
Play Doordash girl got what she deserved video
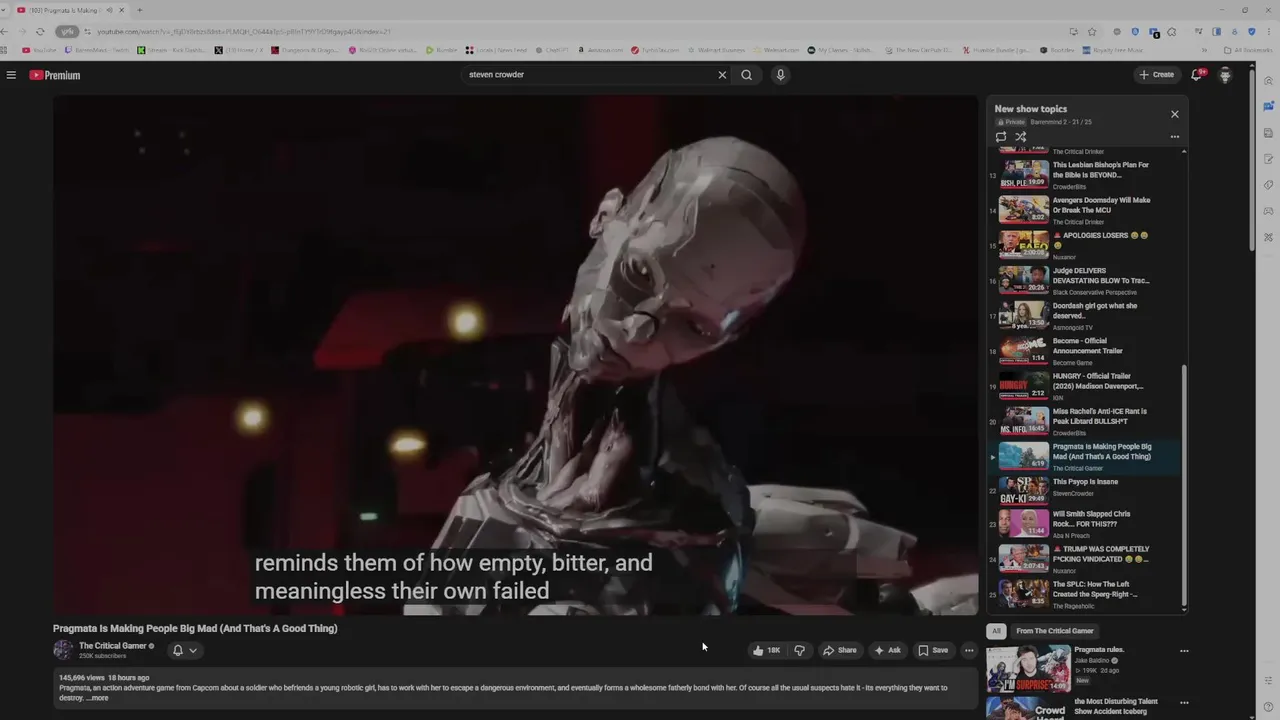click(1085, 316)
